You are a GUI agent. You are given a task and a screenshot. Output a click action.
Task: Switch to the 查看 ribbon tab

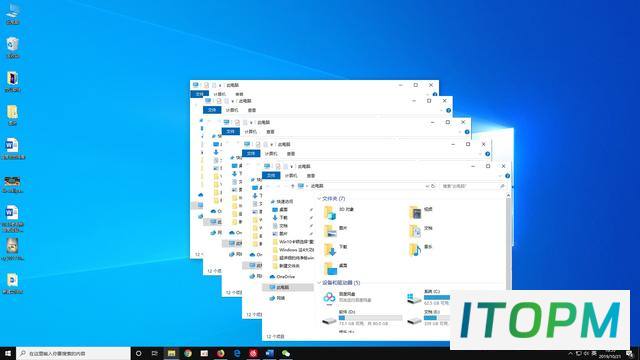click(x=311, y=176)
